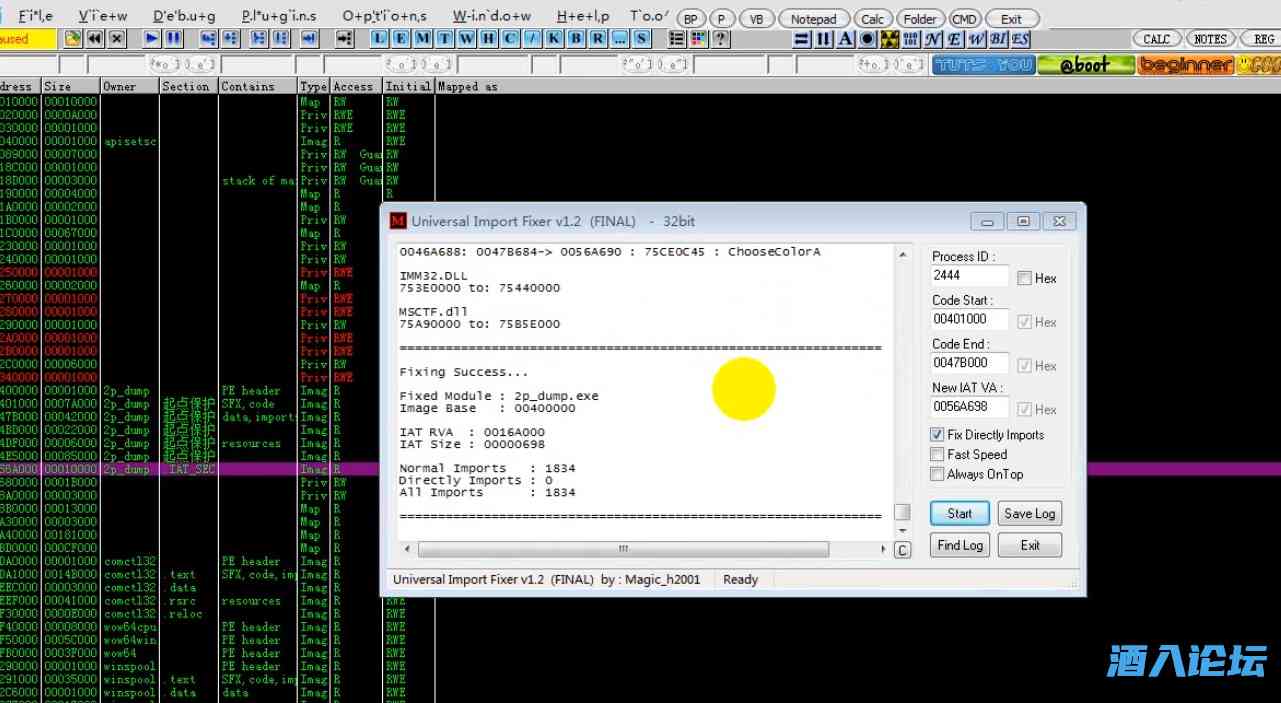
Task: Click the New IAT VA input field
Action: point(969,407)
